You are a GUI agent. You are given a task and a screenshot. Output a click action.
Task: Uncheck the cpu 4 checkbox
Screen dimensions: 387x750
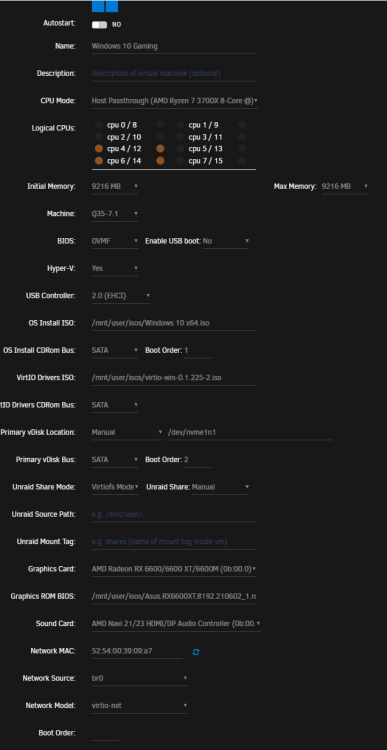pos(99,149)
